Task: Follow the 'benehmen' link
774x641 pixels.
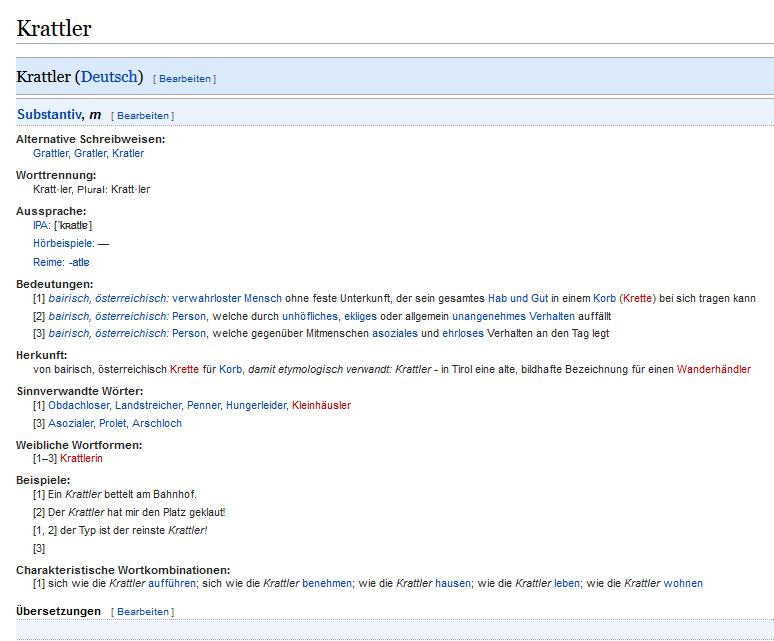Action: coord(327,583)
